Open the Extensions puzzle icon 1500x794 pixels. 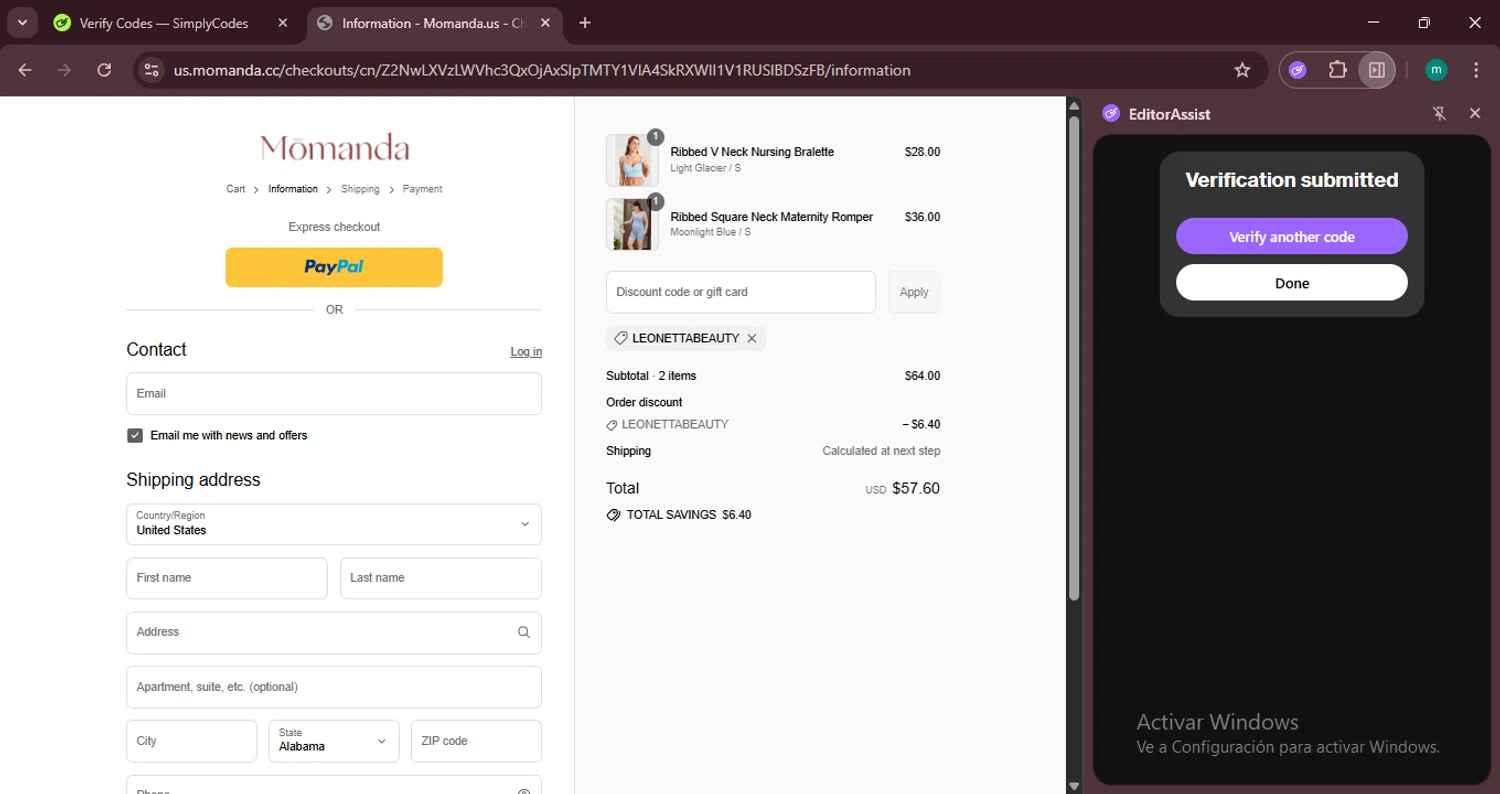click(x=1337, y=70)
